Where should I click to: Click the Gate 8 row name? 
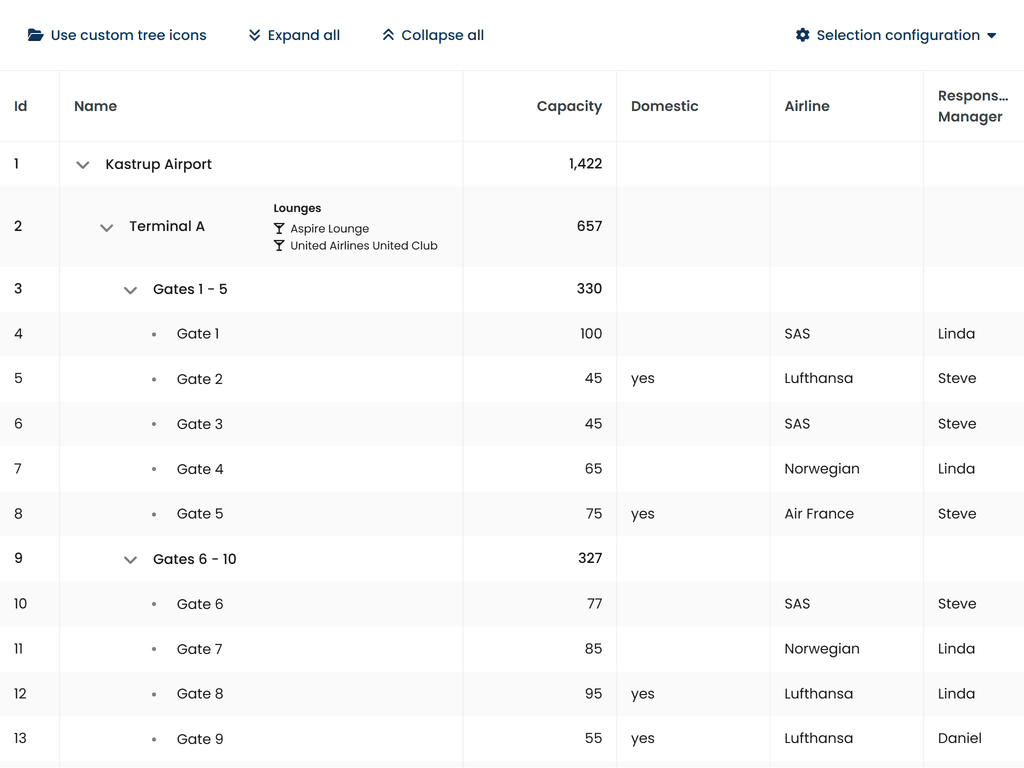click(200, 694)
